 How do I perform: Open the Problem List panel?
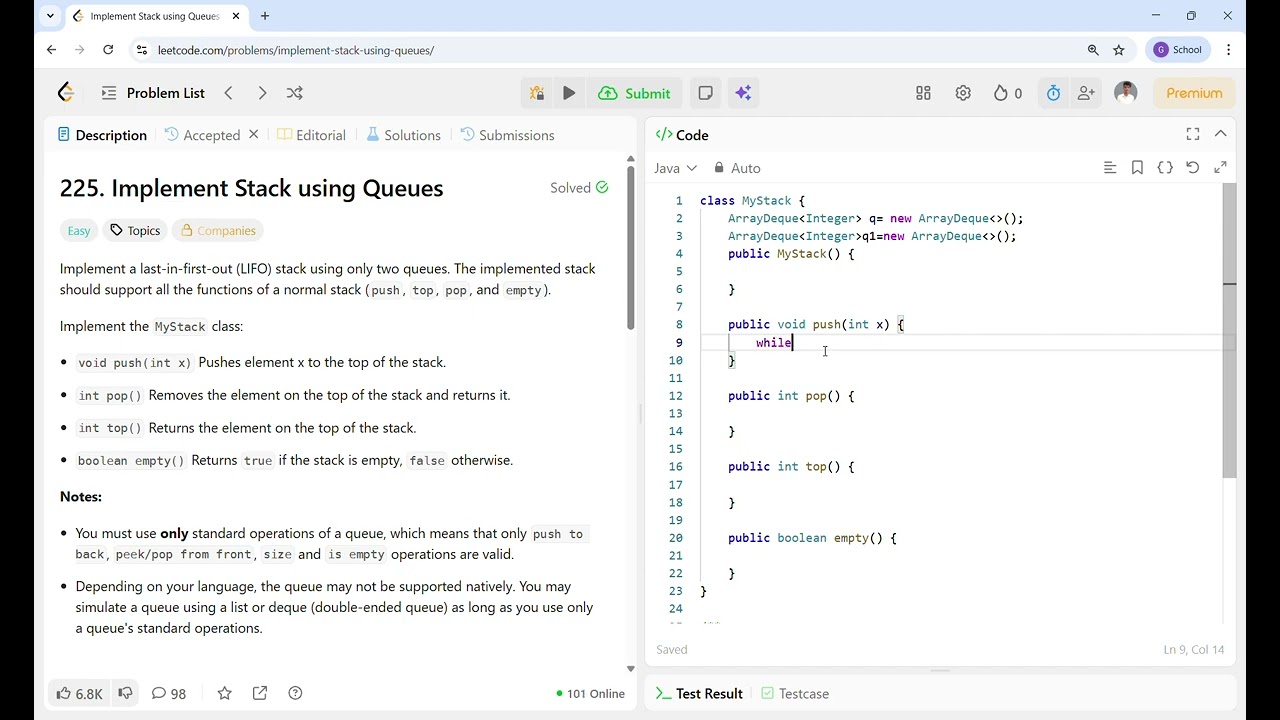pos(153,93)
